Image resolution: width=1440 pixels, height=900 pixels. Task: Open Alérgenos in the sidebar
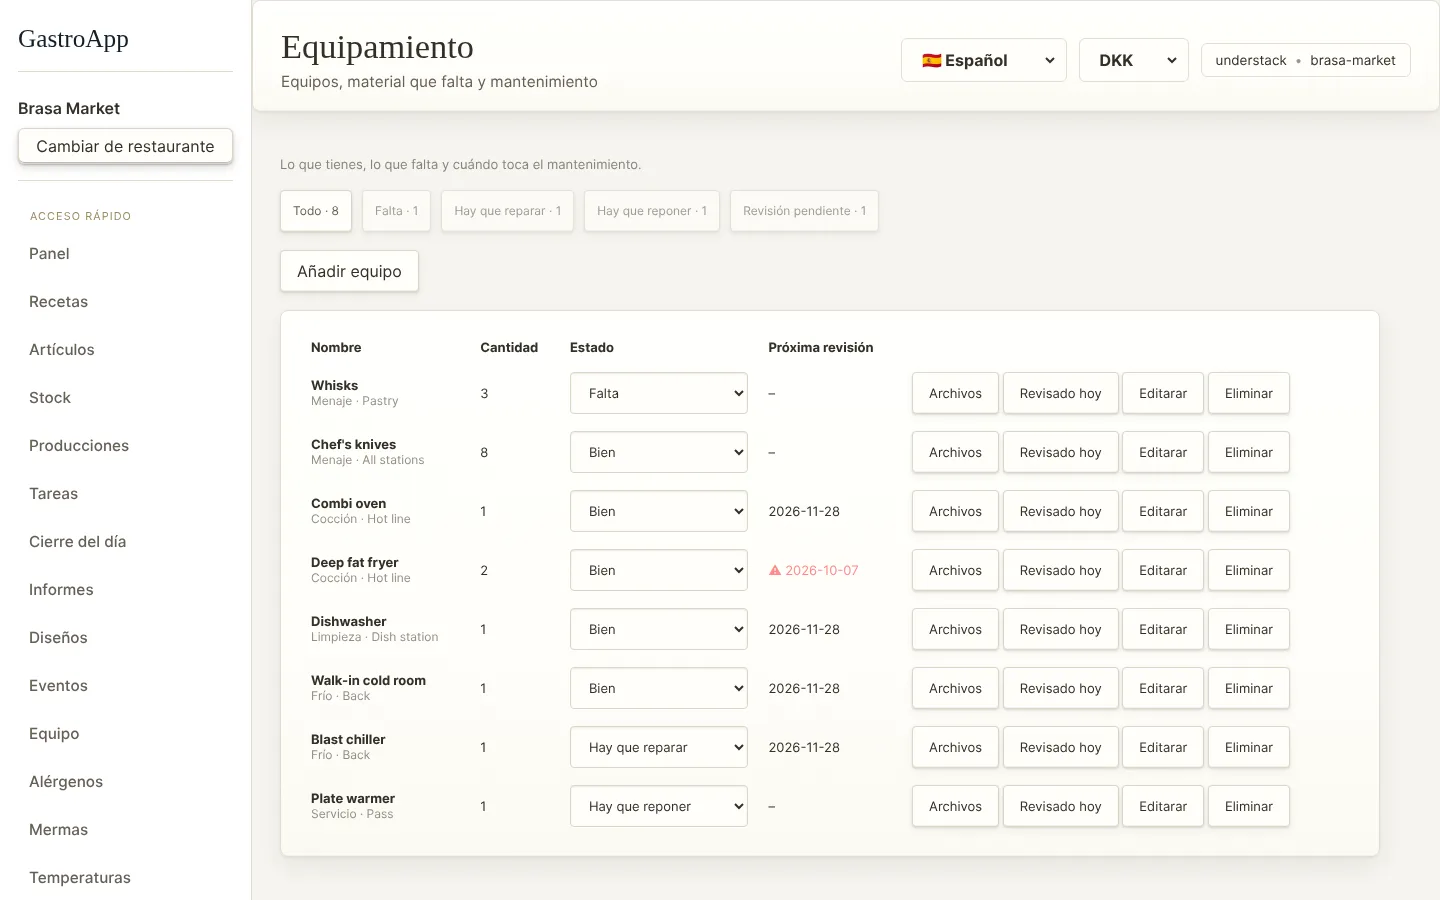(66, 782)
